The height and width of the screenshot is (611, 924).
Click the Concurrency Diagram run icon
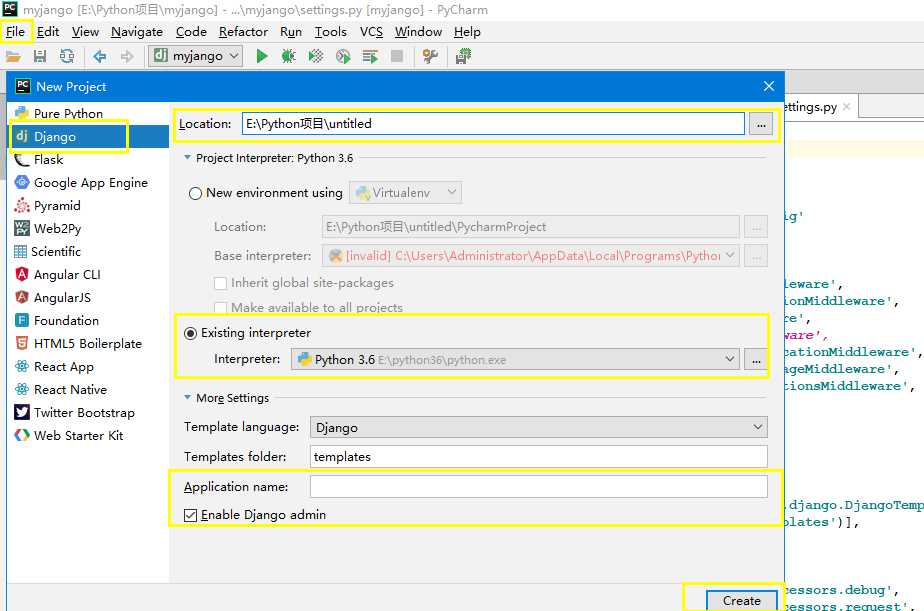(x=370, y=57)
